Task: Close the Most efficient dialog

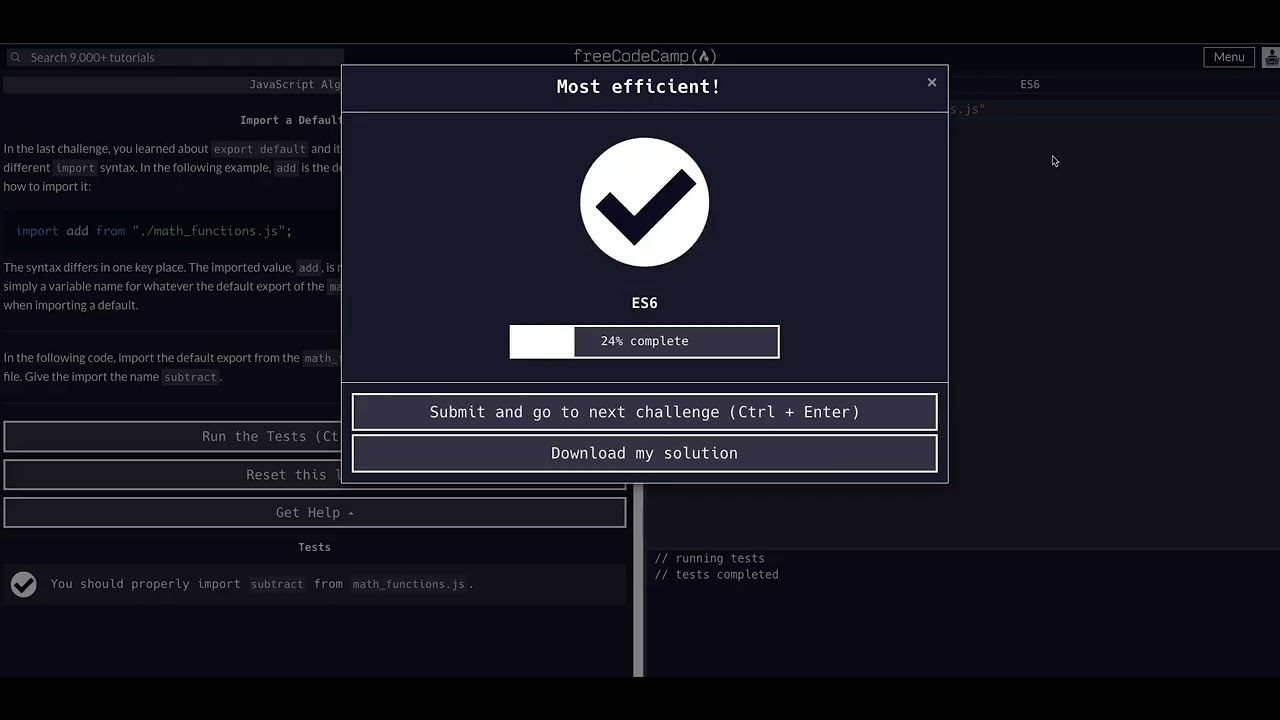Action: (931, 83)
